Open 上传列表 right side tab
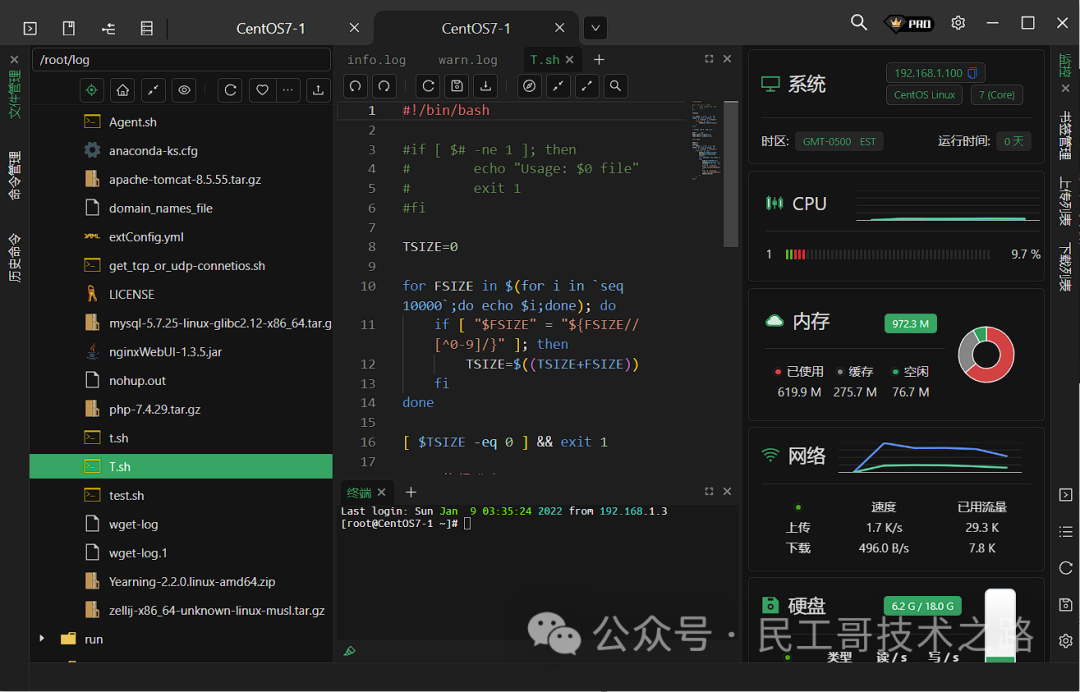The image size is (1080, 692). [x=1065, y=201]
